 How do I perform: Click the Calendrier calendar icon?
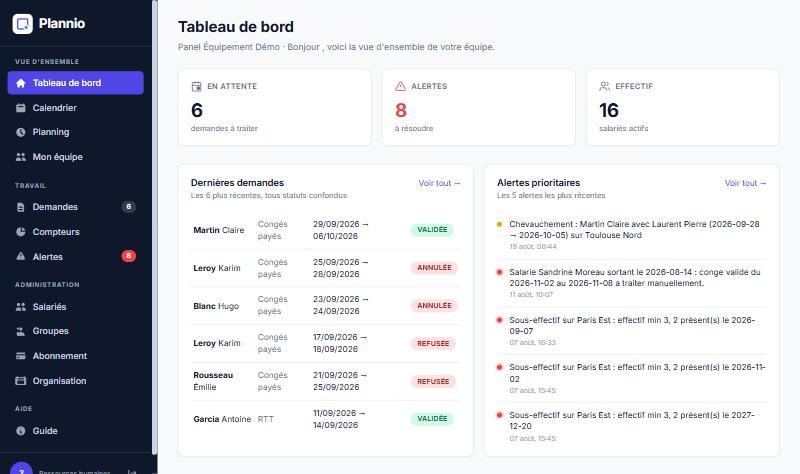20,108
